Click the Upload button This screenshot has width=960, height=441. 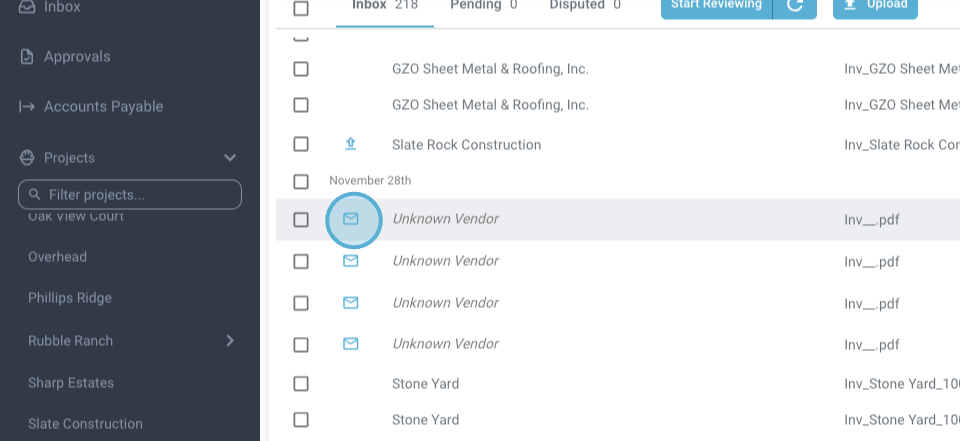[875, 6]
